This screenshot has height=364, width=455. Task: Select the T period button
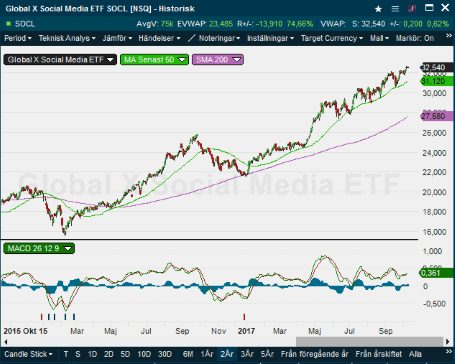click(x=66, y=354)
